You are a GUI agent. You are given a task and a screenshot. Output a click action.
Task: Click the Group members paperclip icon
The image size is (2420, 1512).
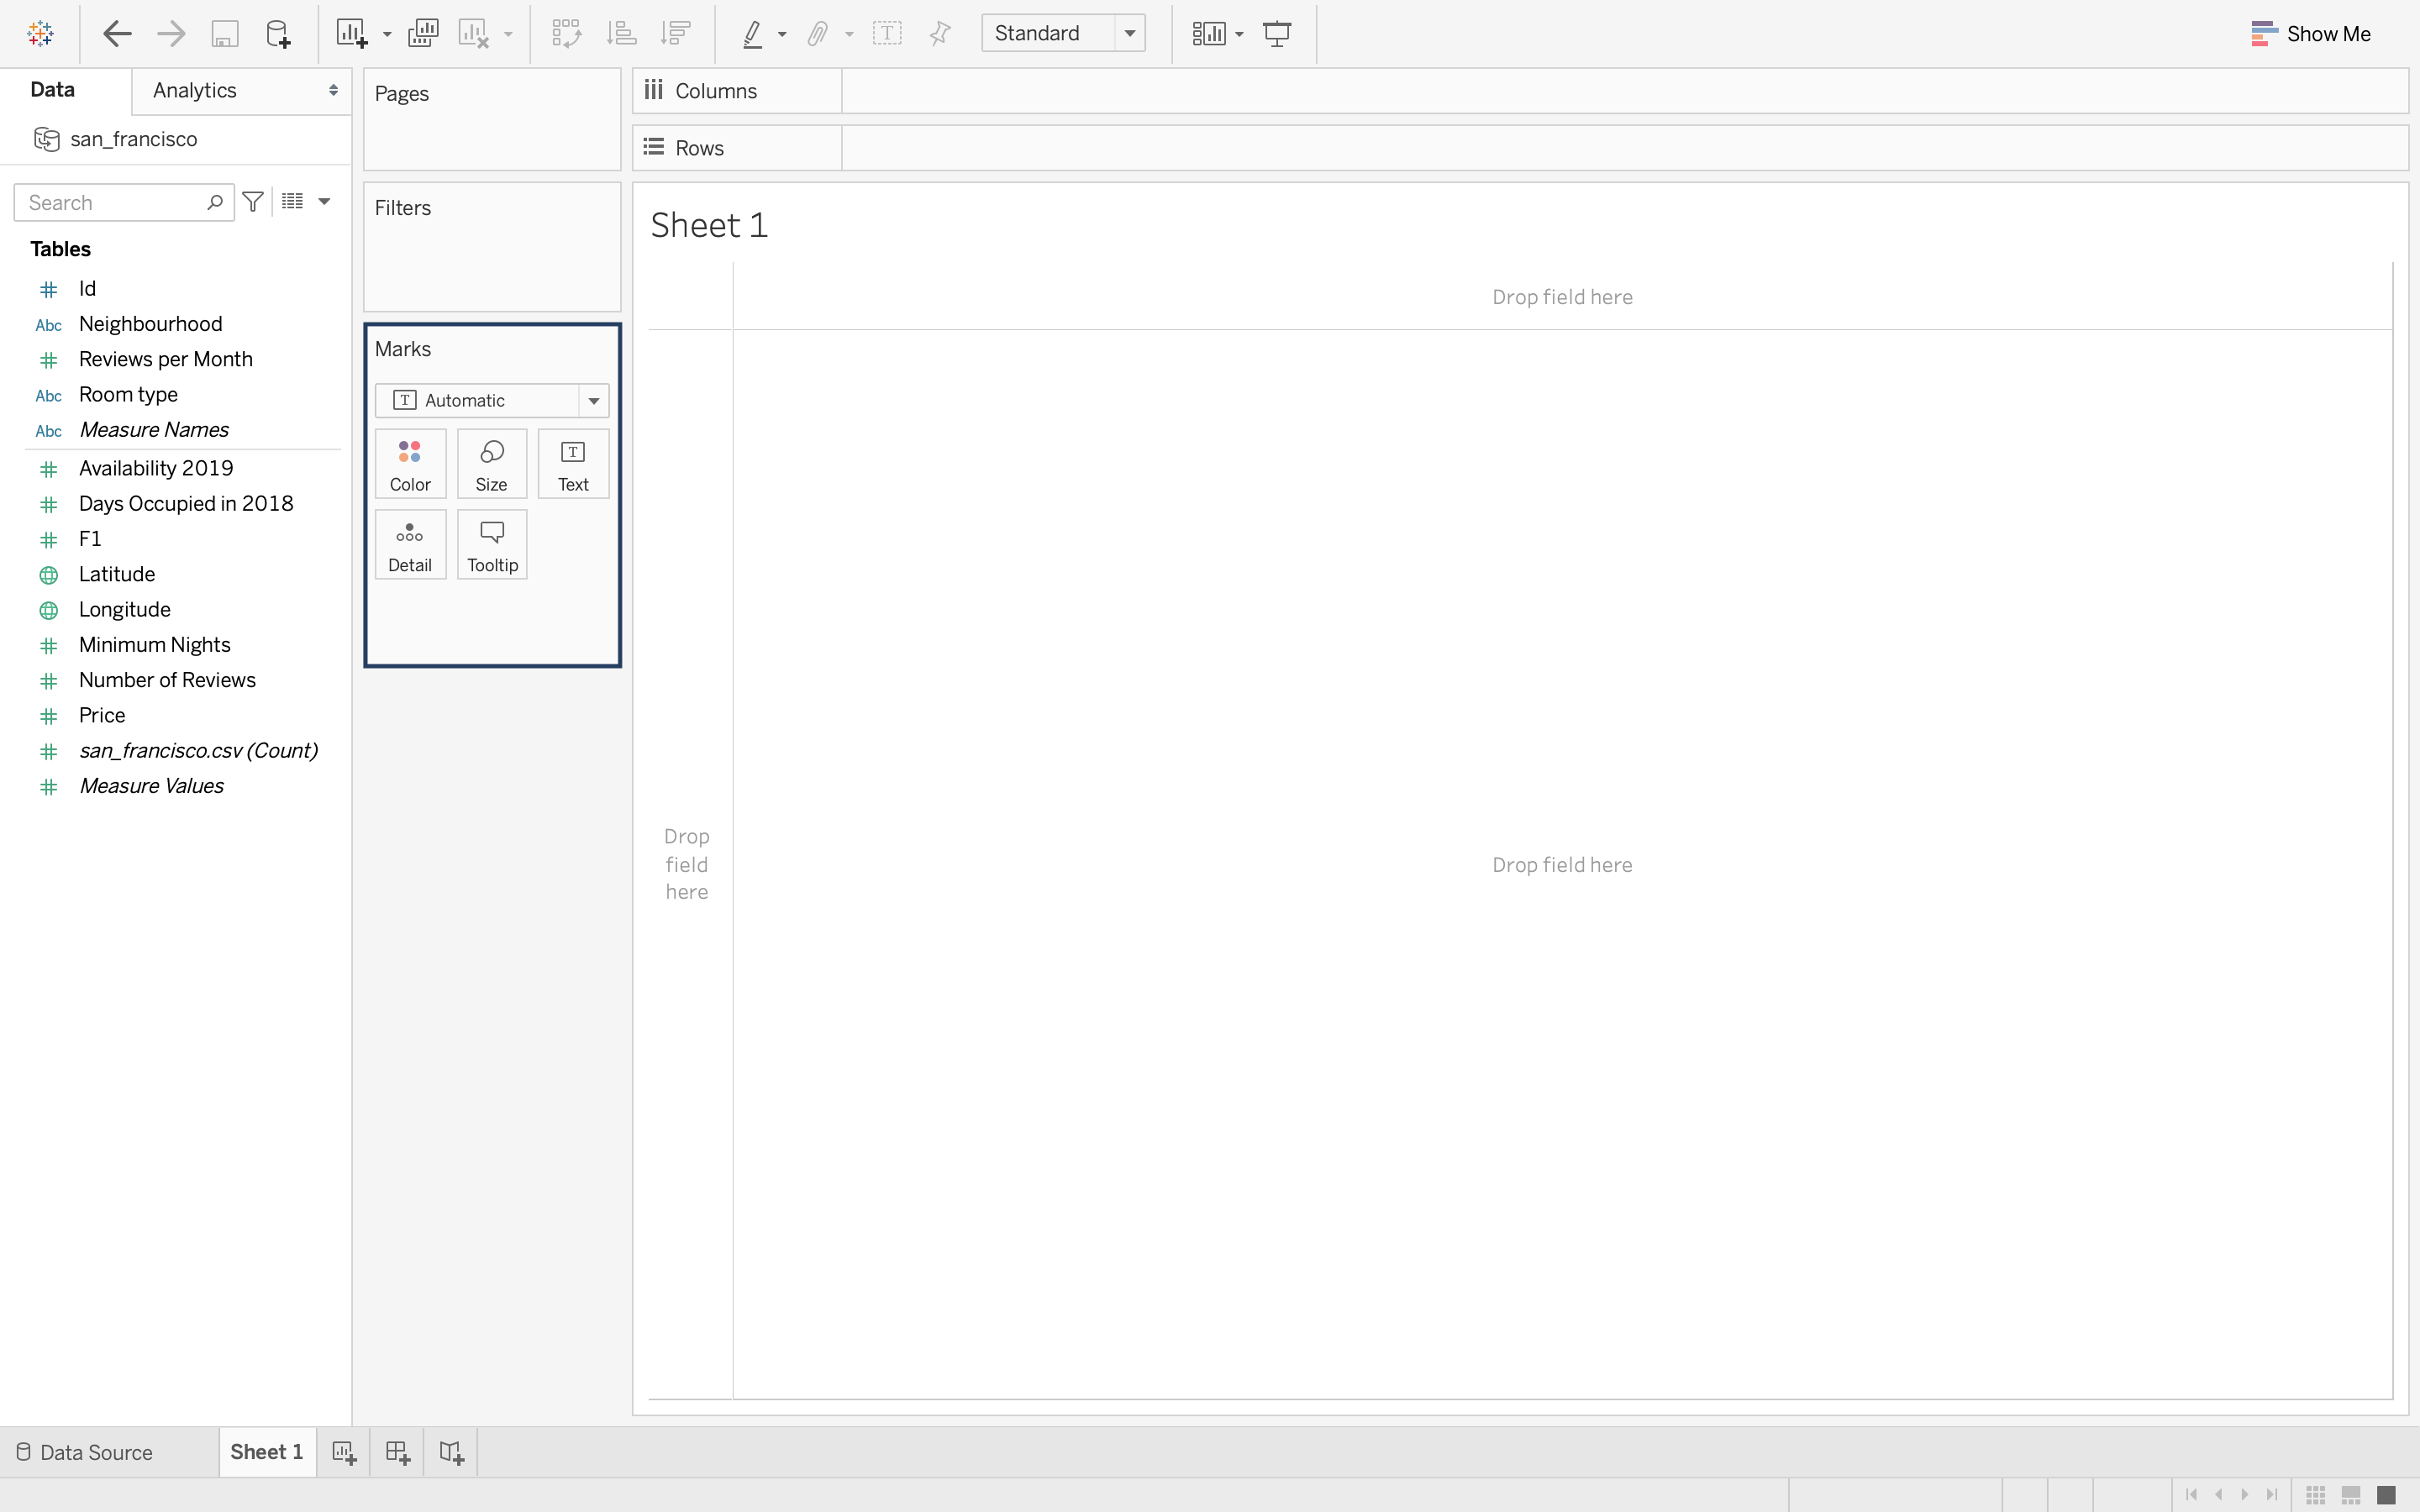[818, 34]
